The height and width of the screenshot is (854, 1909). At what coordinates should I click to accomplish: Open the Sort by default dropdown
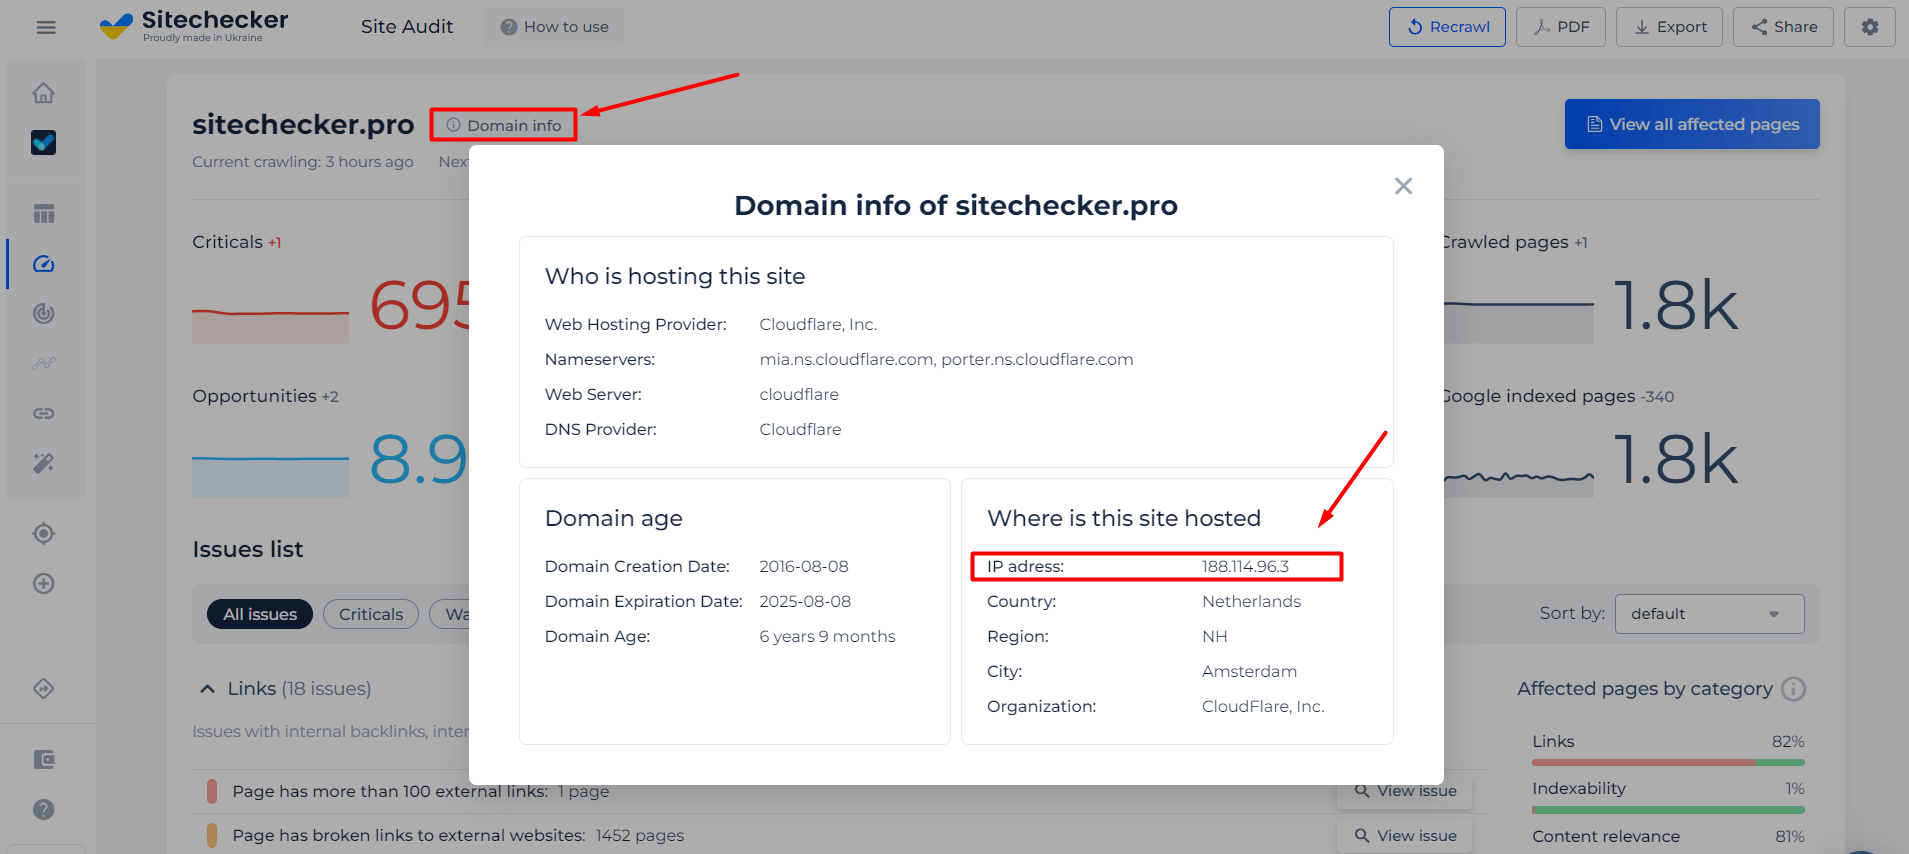pos(1710,614)
